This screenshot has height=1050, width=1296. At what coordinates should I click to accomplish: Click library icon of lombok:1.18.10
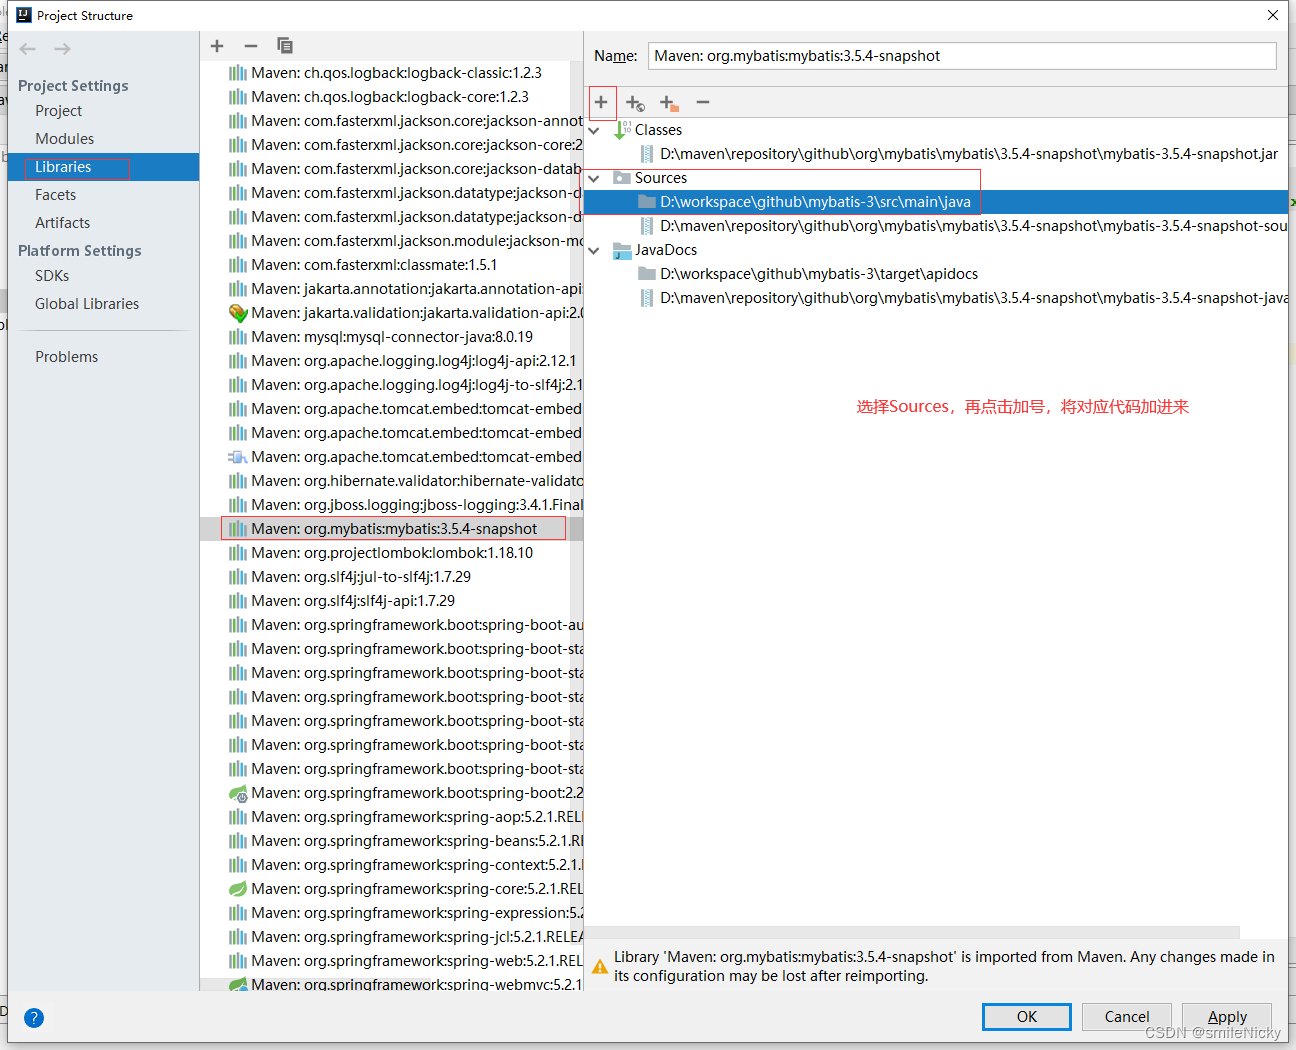coord(238,553)
